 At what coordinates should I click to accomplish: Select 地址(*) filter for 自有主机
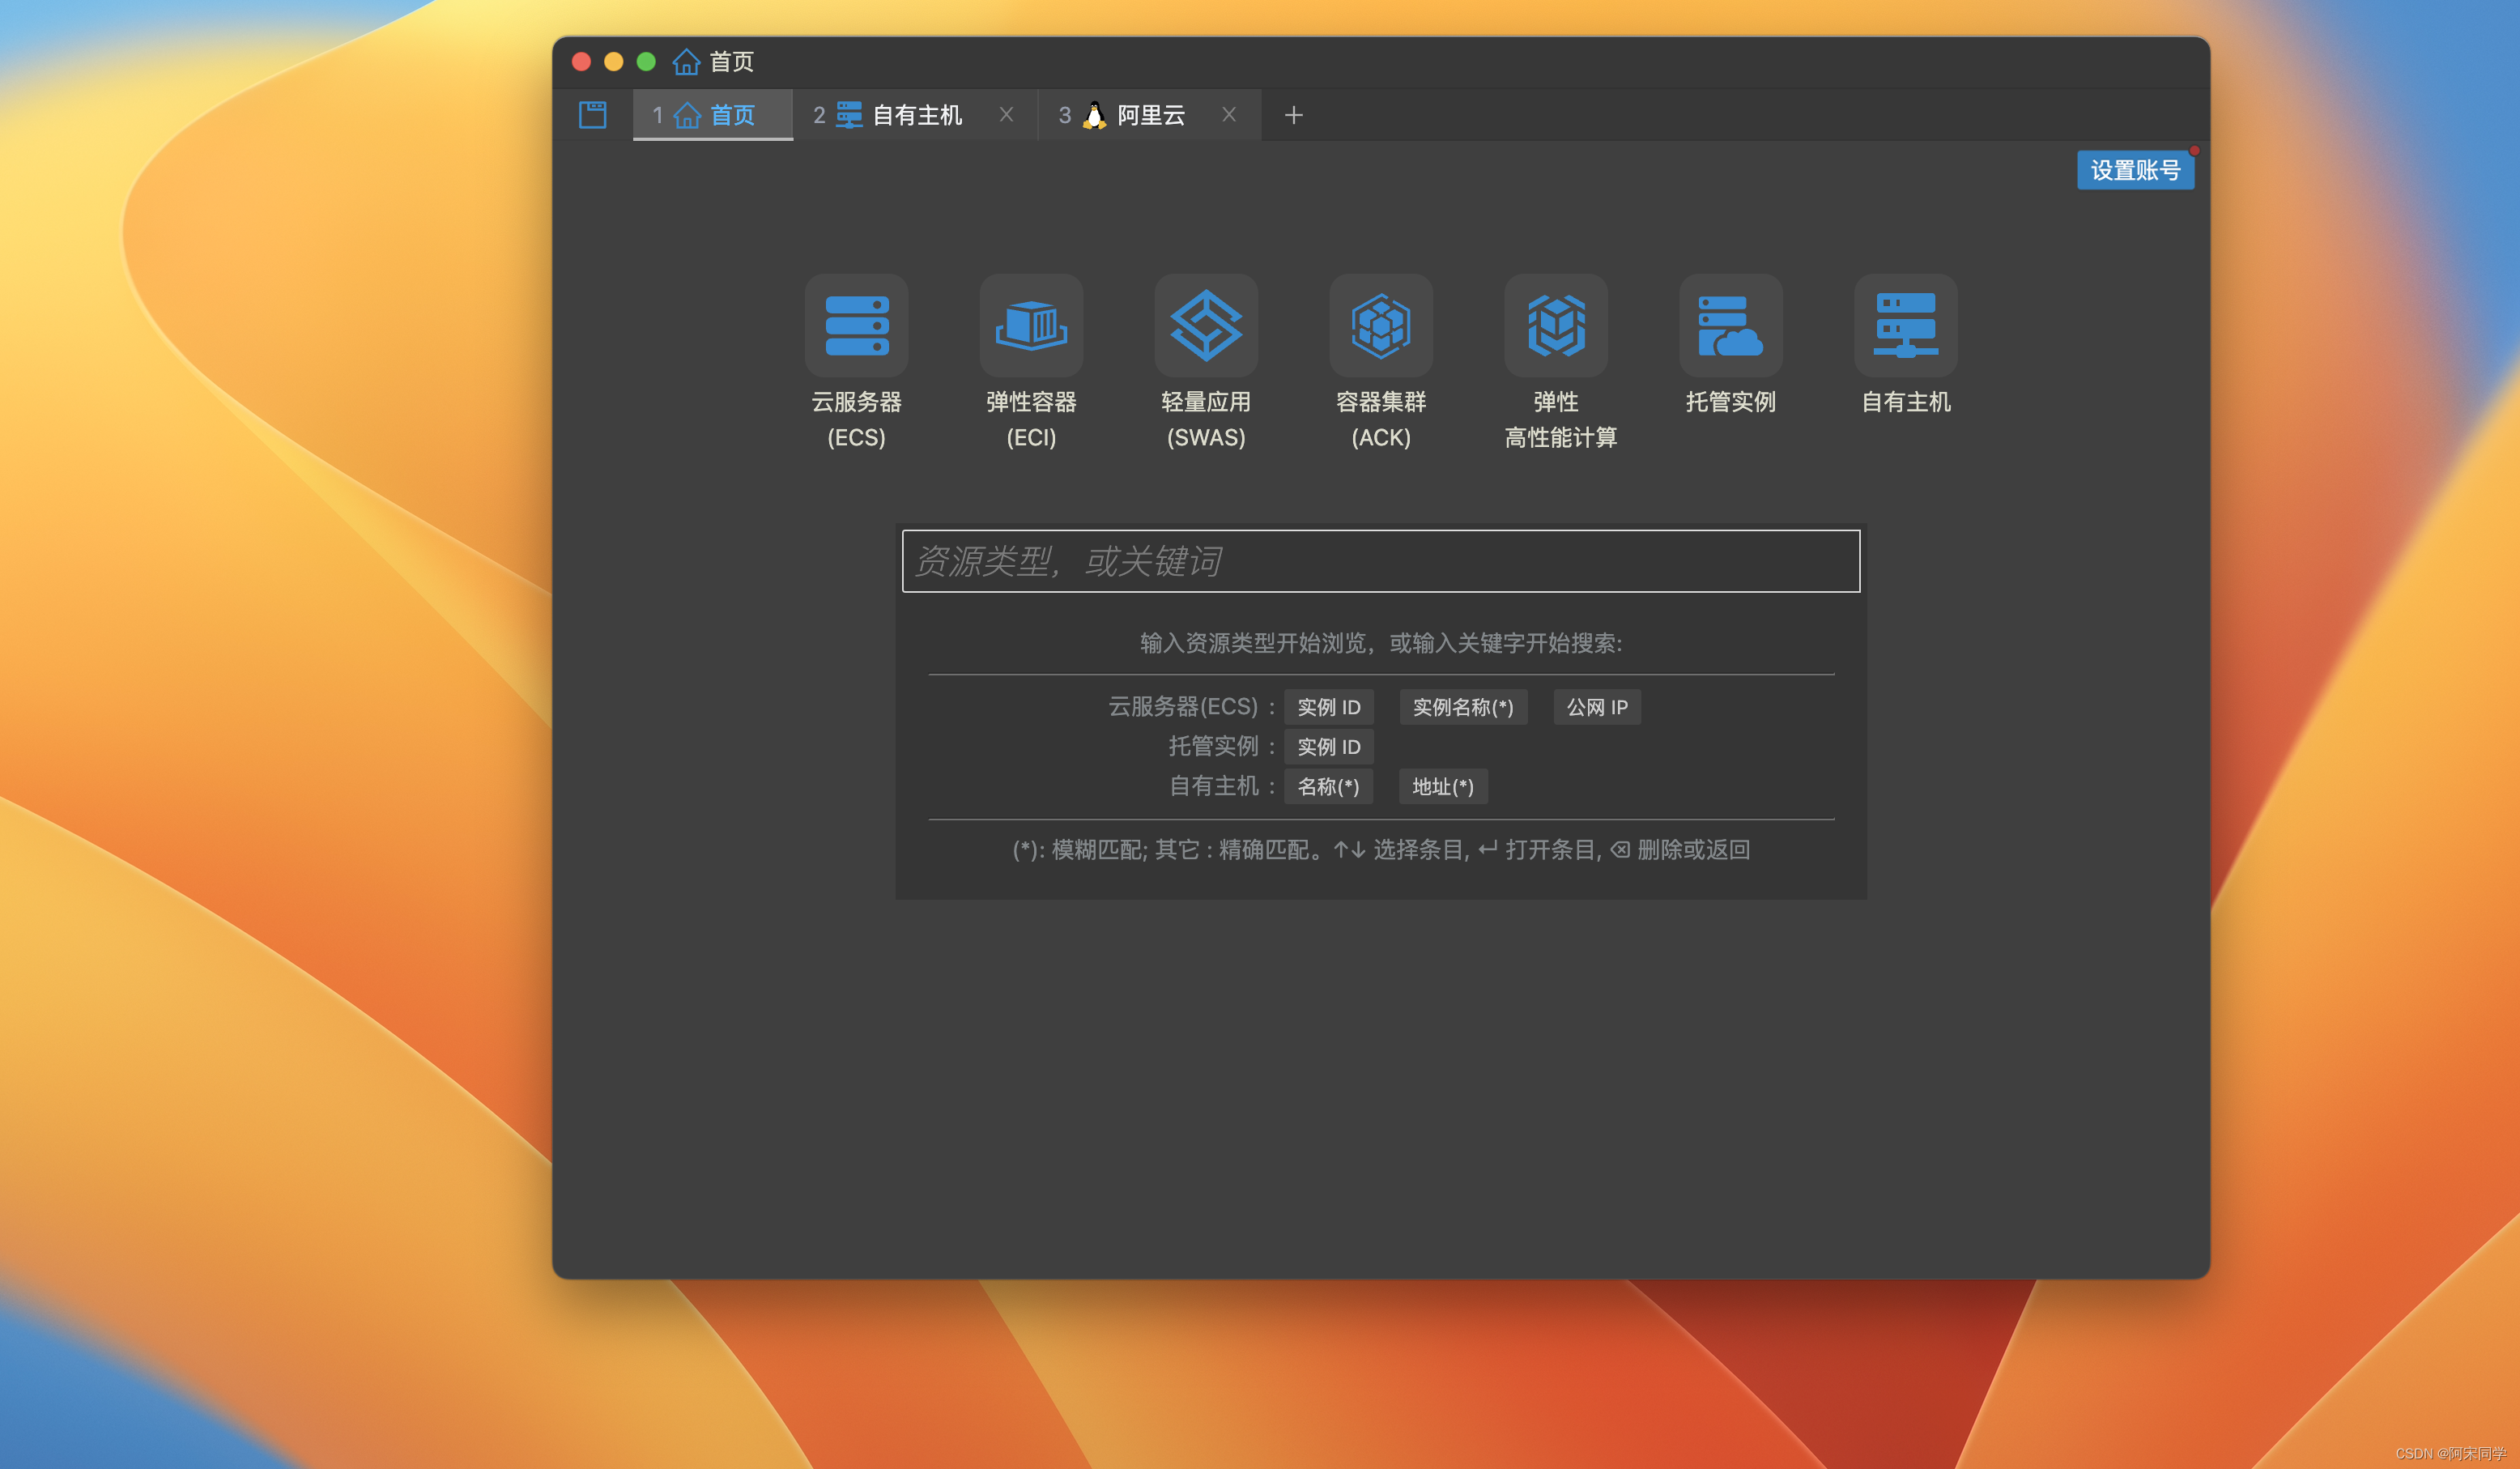[1443, 787]
